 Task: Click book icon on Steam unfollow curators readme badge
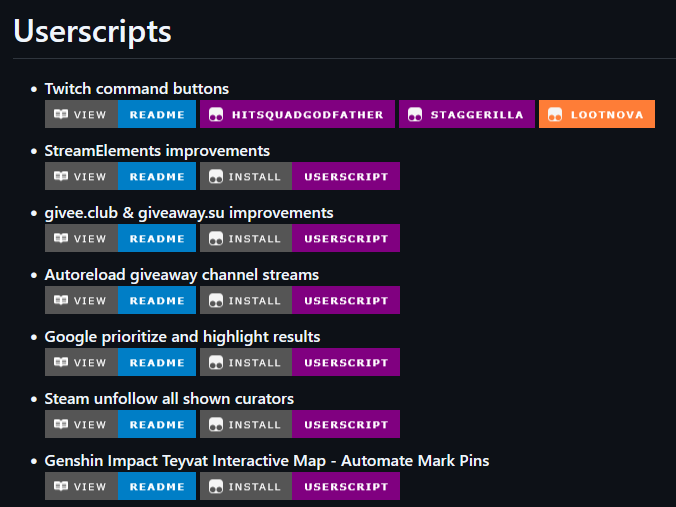click(x=61, y=425)
